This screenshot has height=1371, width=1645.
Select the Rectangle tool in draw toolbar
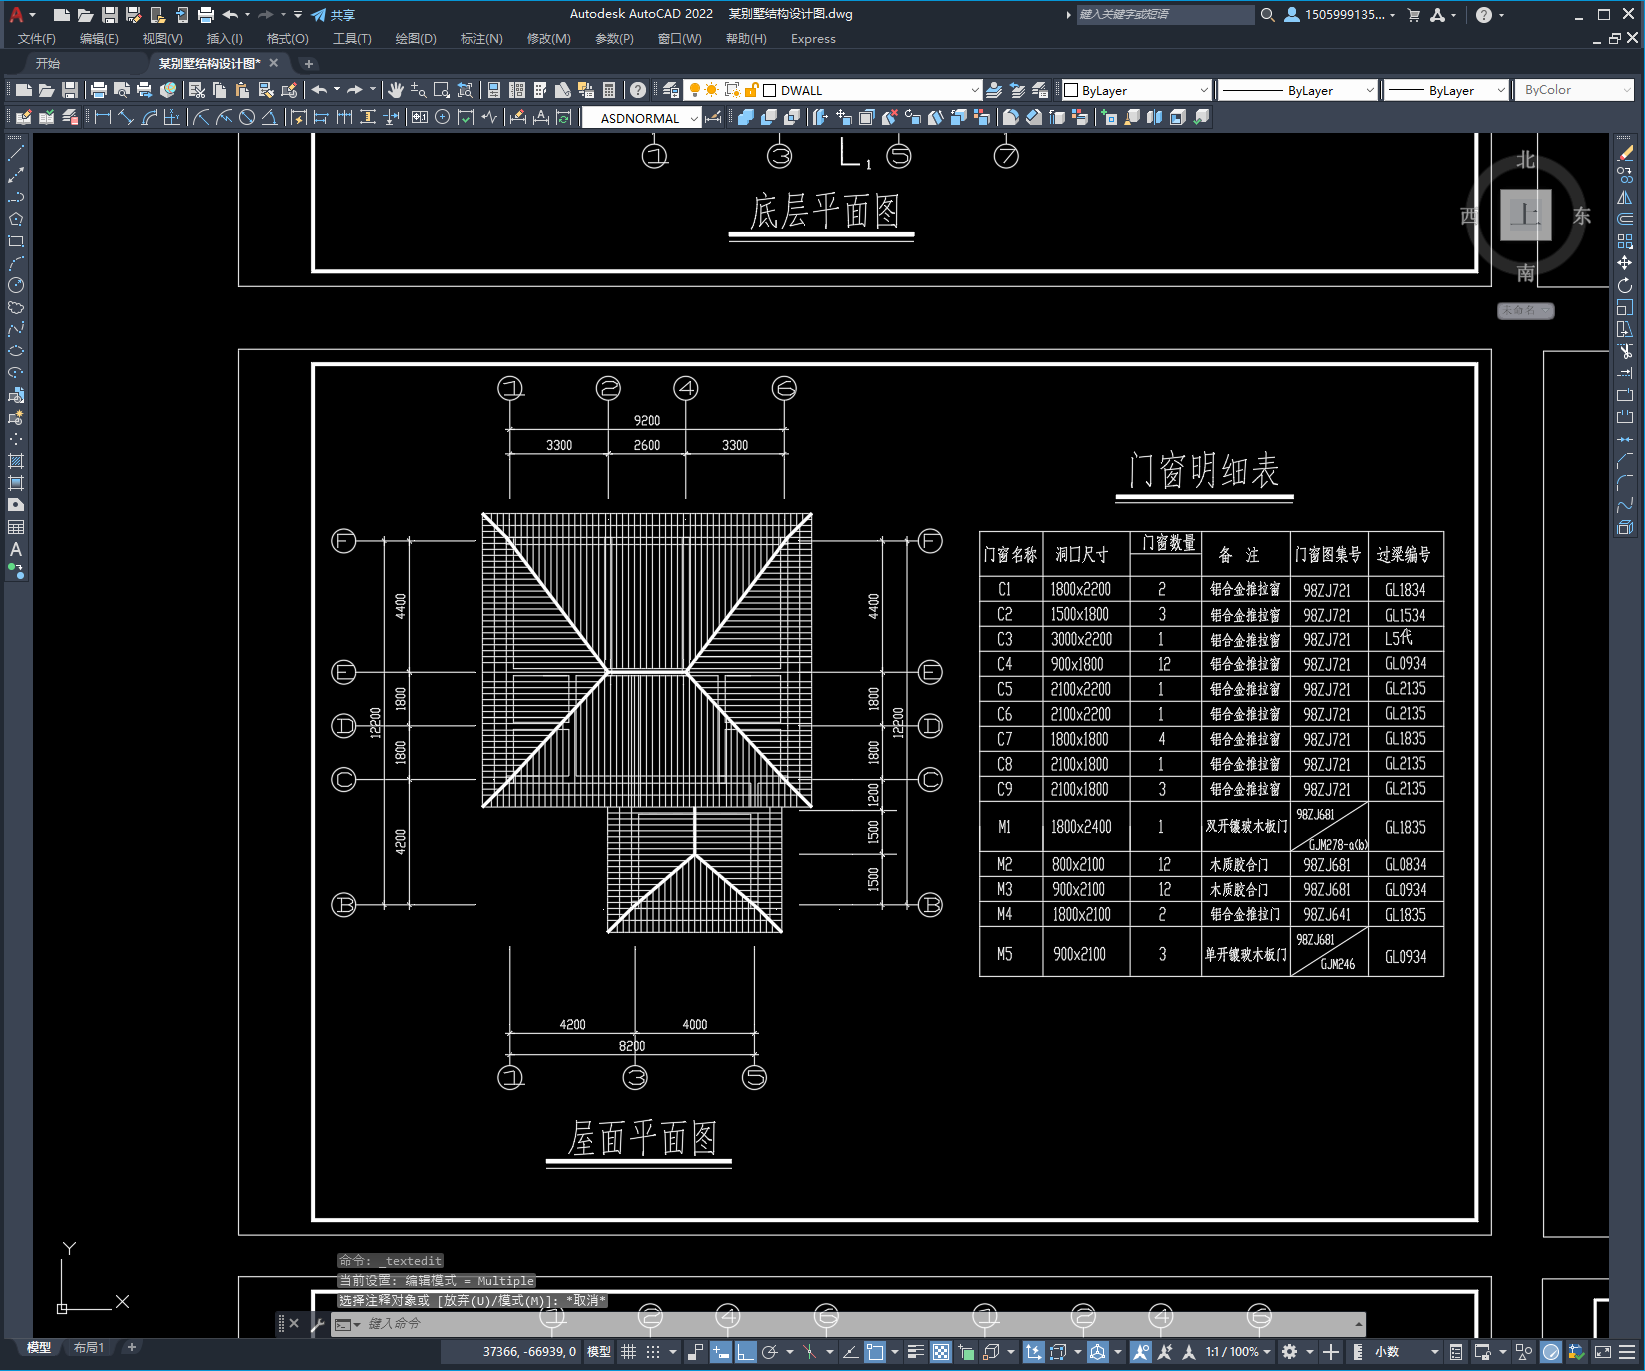coord(16,241)
